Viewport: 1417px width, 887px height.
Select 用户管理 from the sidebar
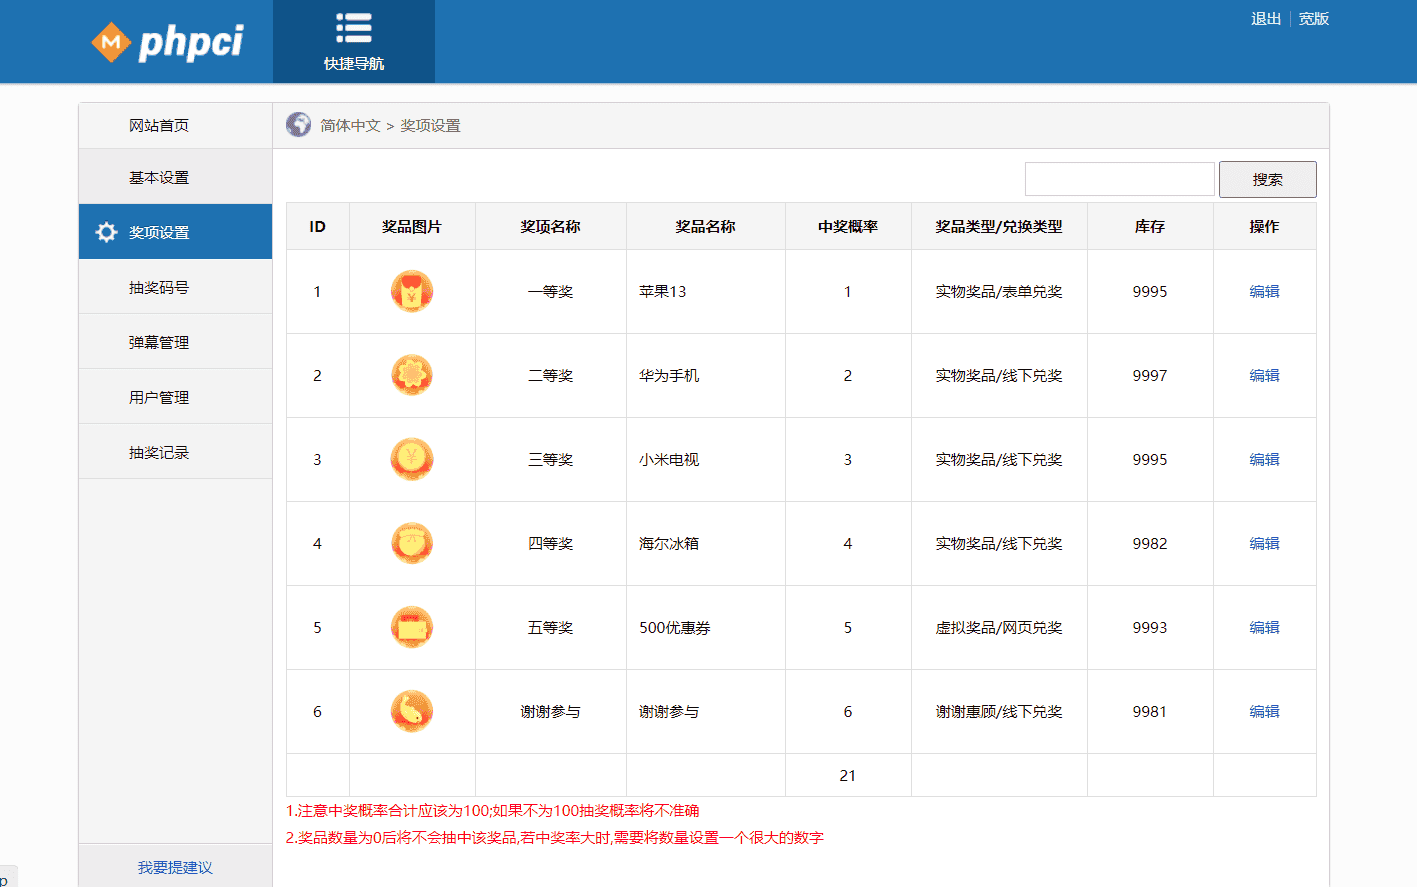click(x=159, y=397)
